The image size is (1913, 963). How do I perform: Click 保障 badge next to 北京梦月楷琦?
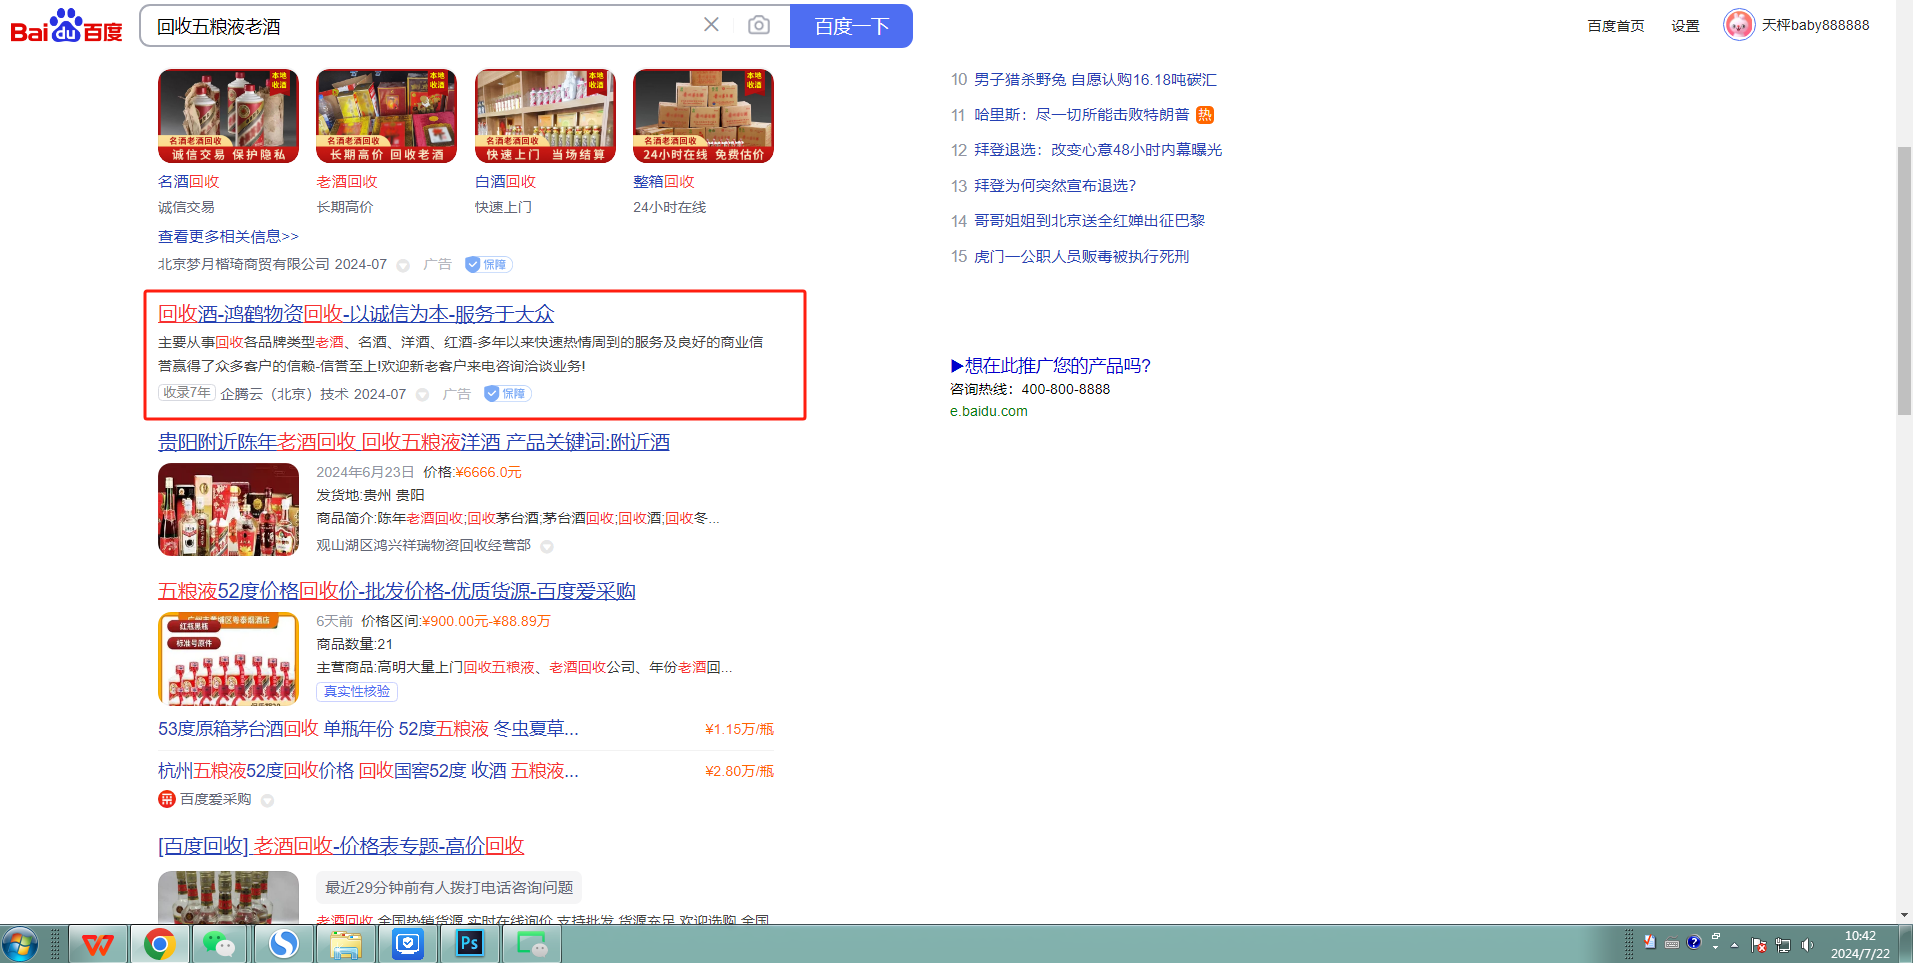point(488,265)
